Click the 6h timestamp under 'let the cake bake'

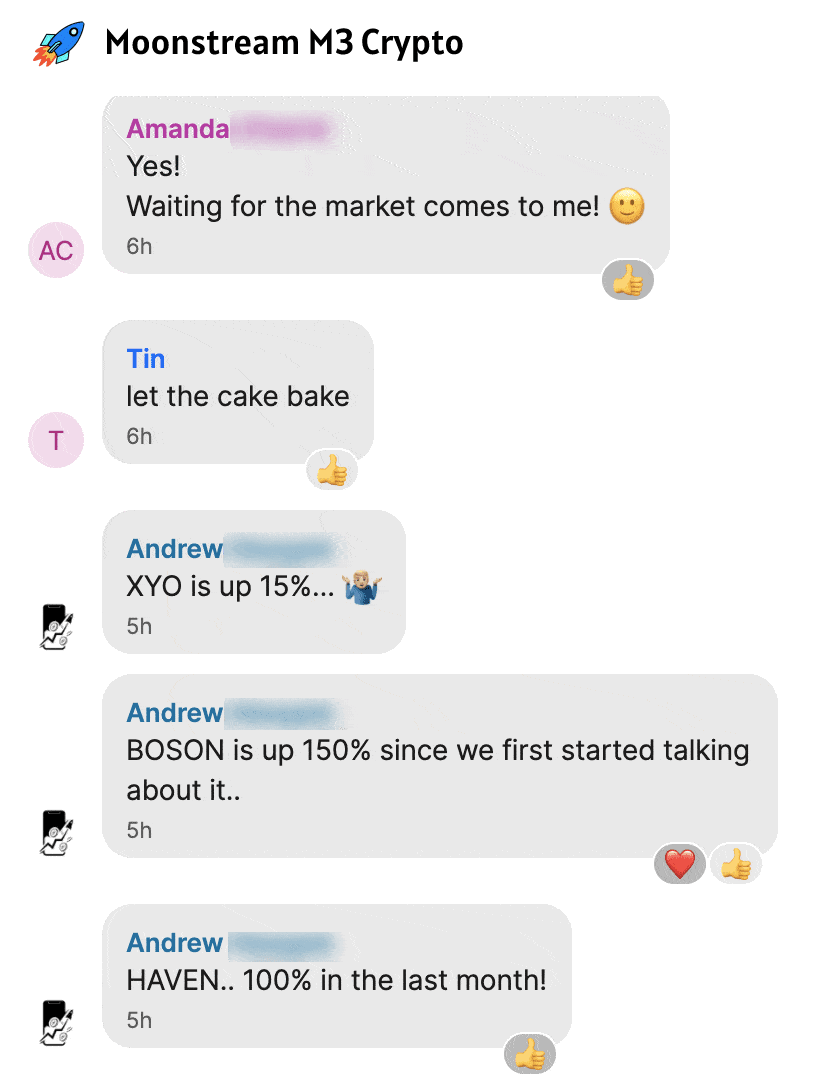[x=139, y=437]
